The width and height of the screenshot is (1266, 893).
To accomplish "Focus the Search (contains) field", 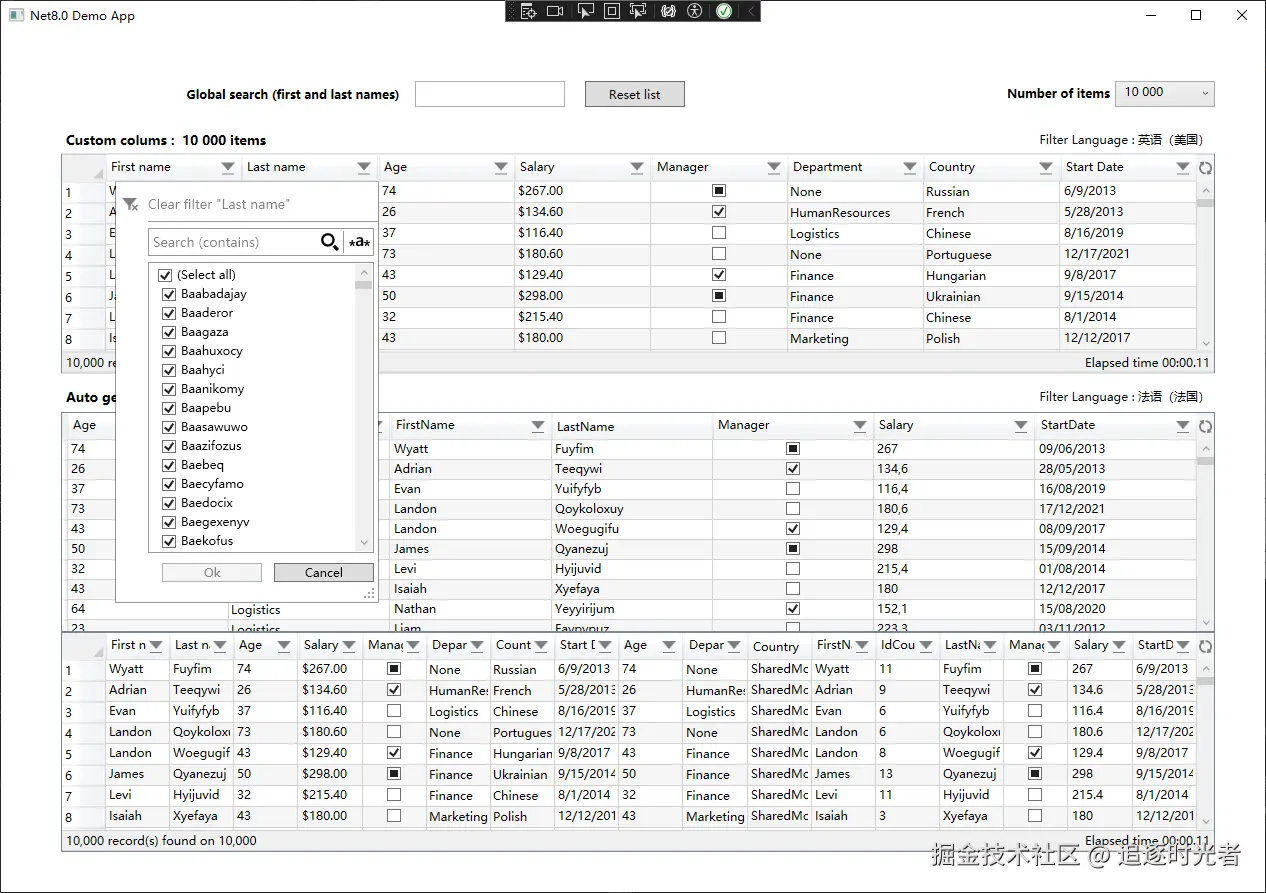I will (x=233, y=242).
